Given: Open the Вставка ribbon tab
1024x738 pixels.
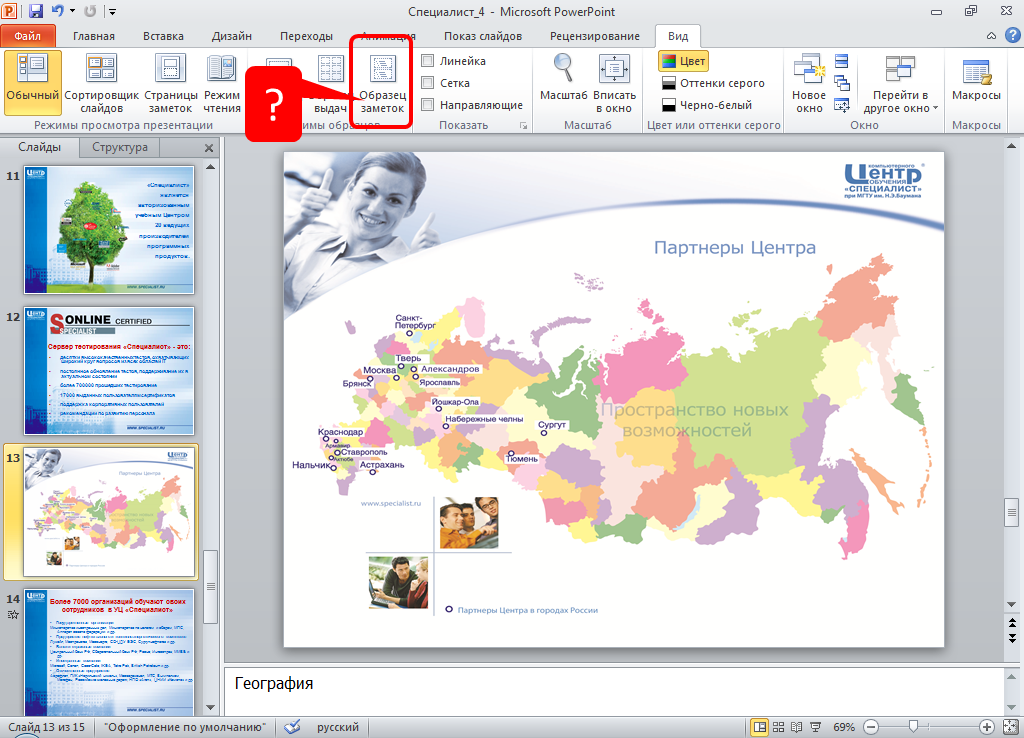Looking at the screenshot, I should [x=163, y=36].
